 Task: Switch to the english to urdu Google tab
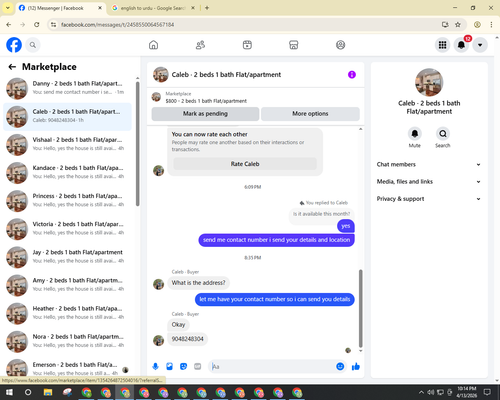153,8
